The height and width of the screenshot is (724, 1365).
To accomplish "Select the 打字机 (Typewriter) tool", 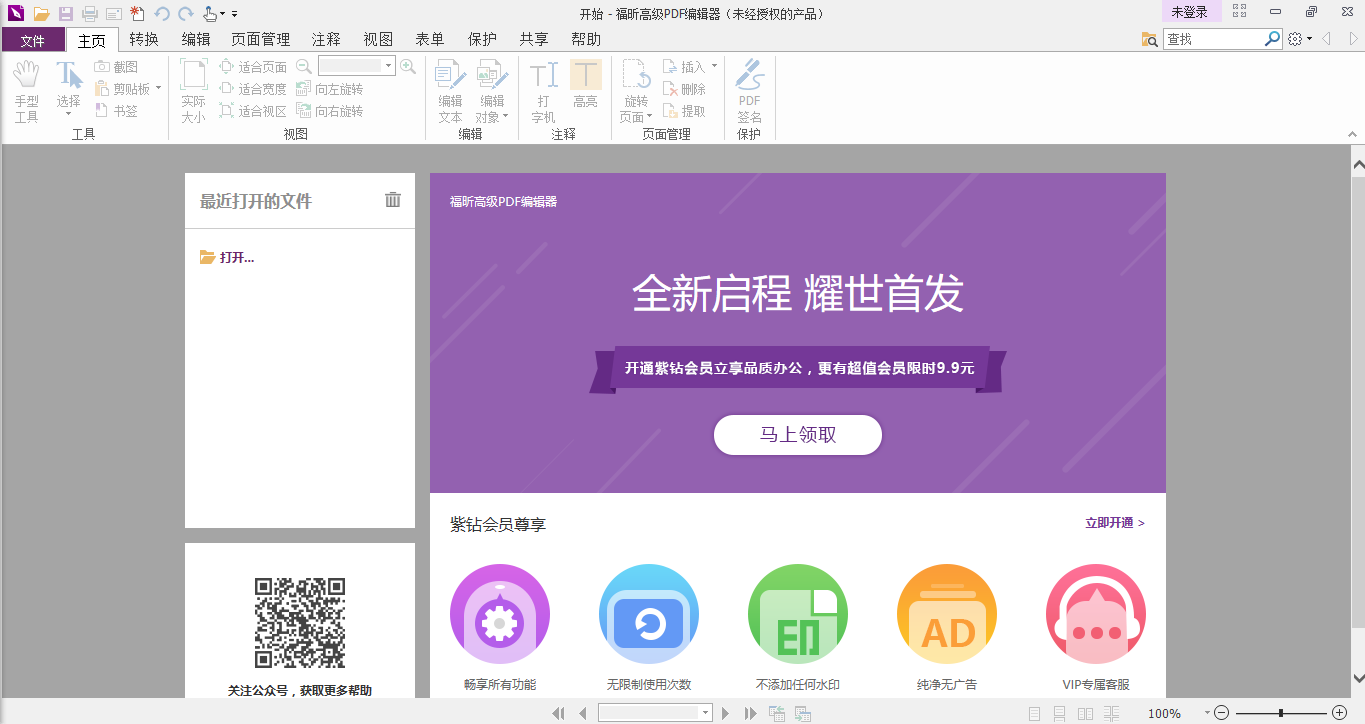I will click(x=541, y=88).
